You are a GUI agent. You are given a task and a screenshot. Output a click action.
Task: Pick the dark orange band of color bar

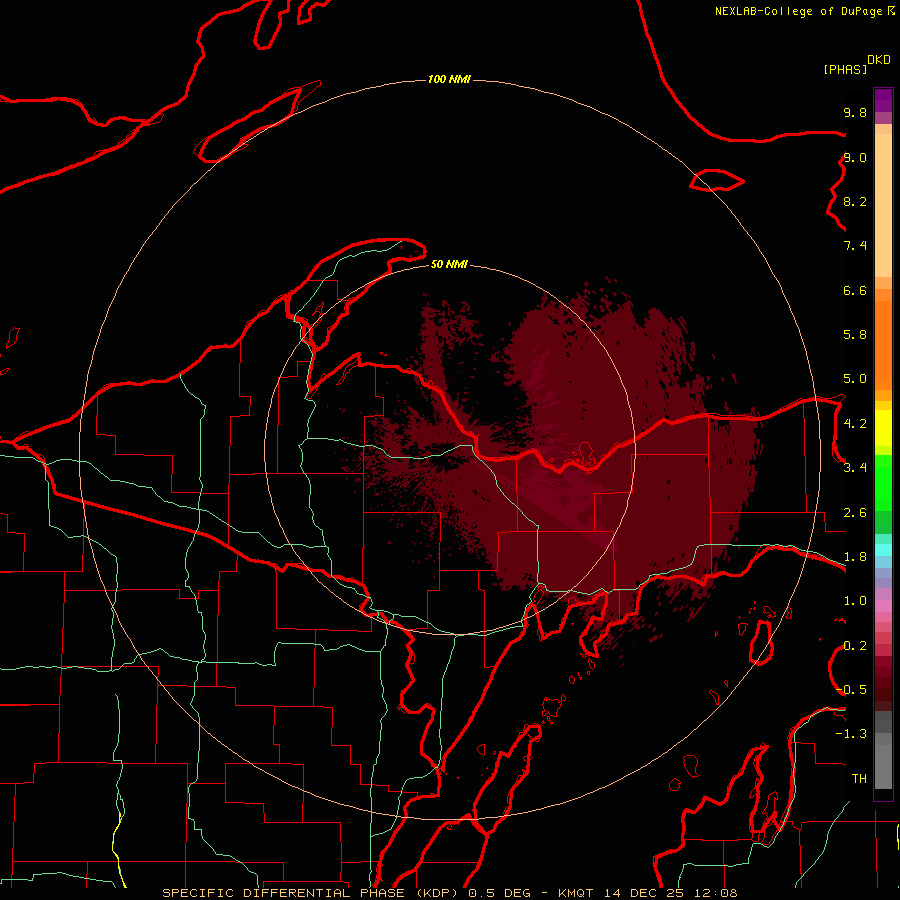(883, 346)
